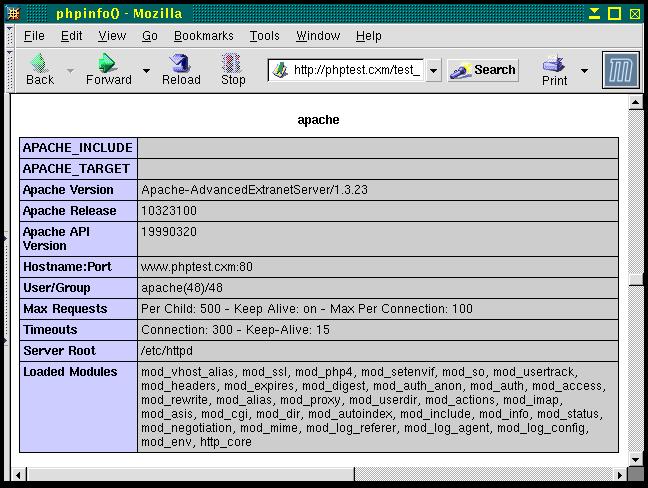Click the 'www.phptest.cxm:80' value
648x488 pixels.
[x=197, y=267]
